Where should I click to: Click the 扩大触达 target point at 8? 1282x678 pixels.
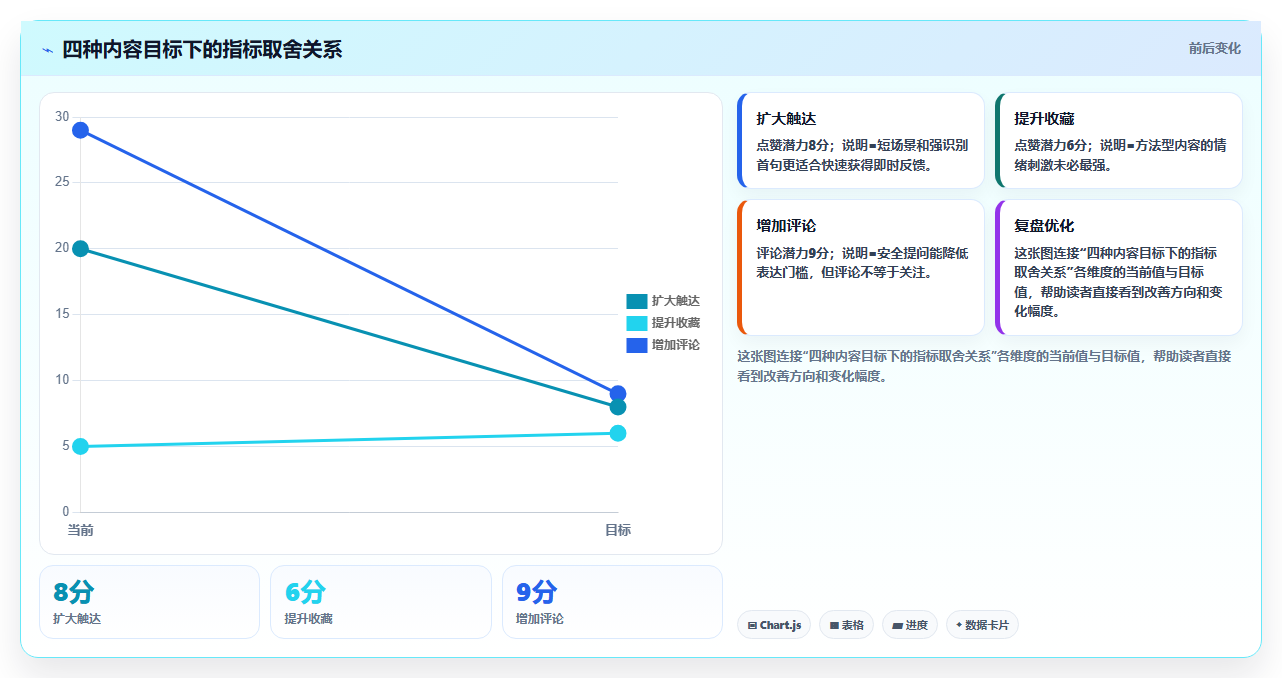618,407
